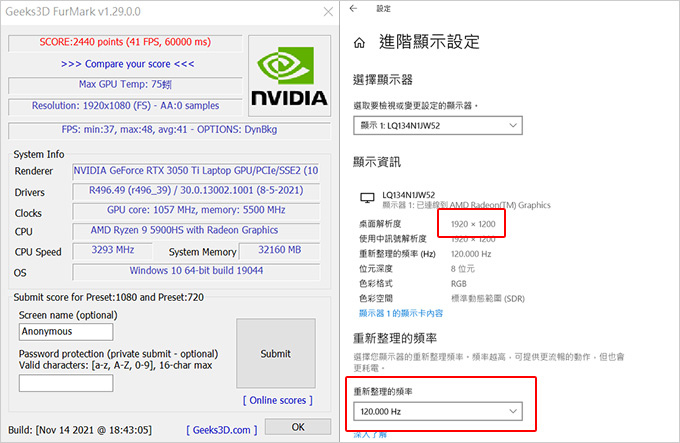Click the 32160 MB System Memory value
This screenshot has width=680, height=443.
coord(279,250)
